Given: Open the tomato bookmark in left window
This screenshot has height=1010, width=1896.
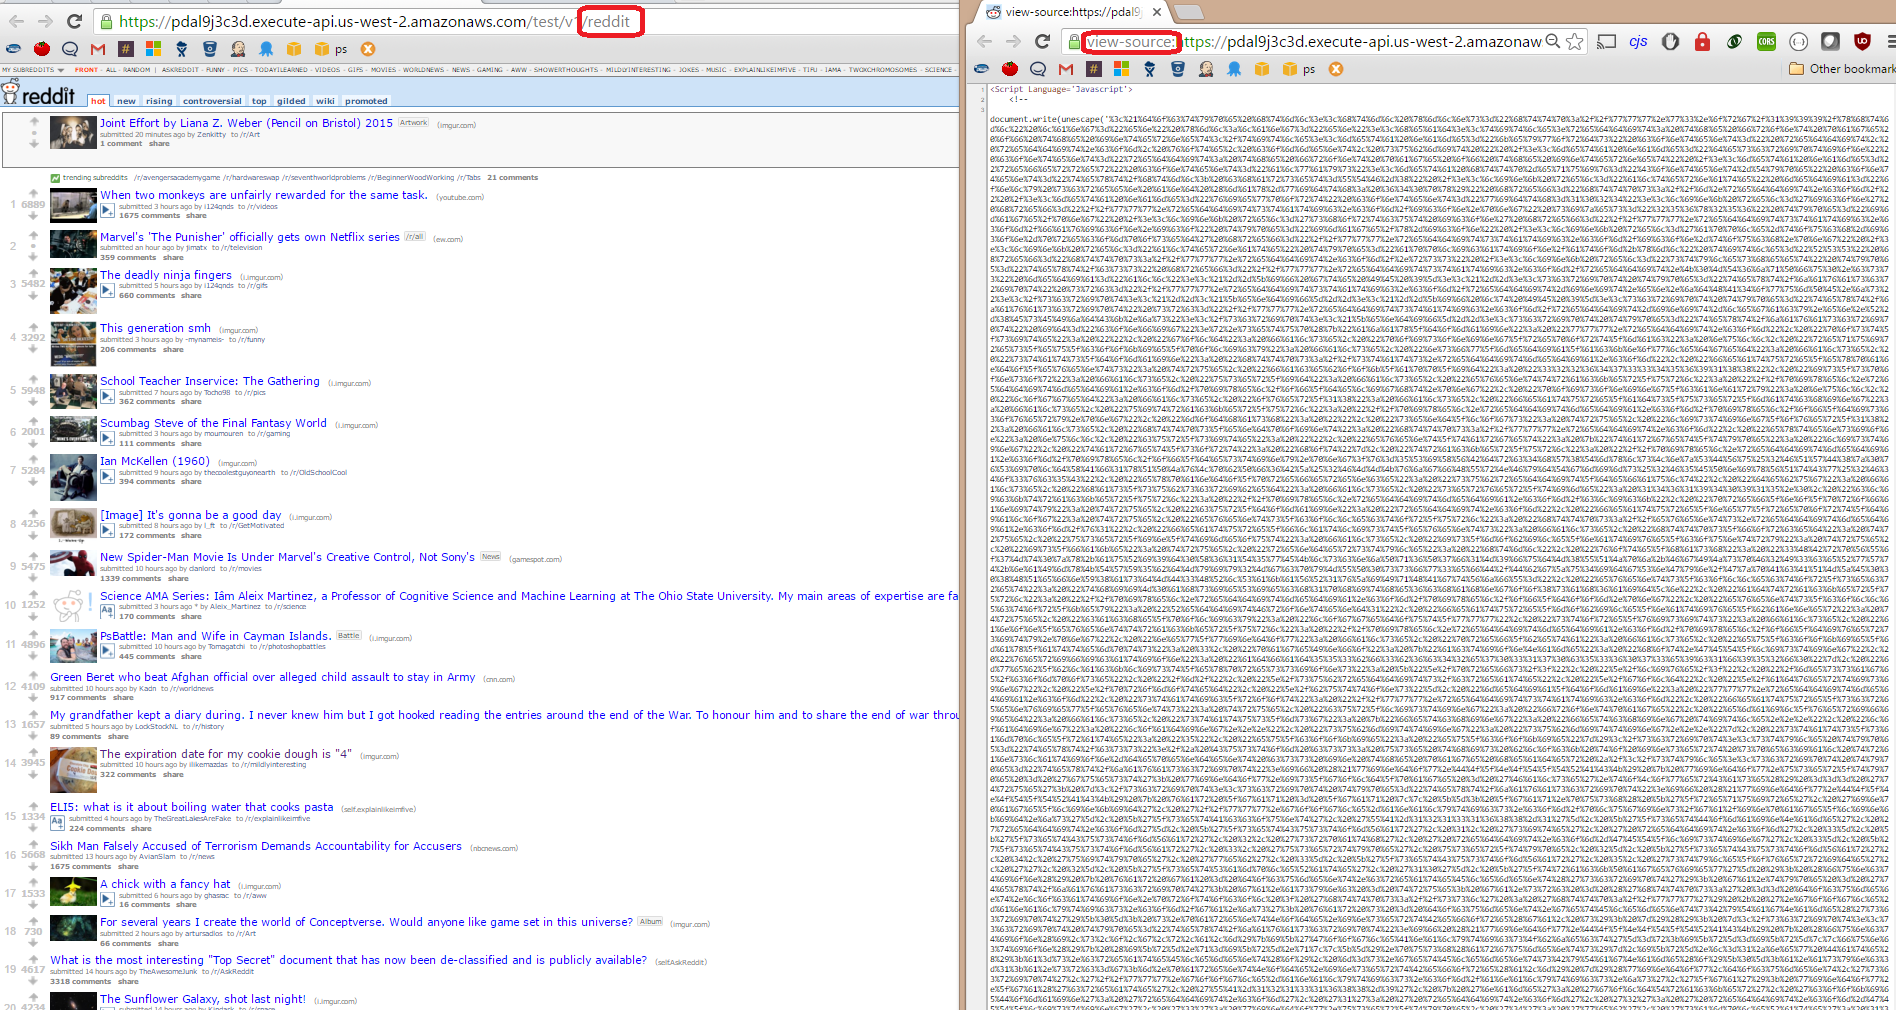Looking at the screenshot, I should tap(42, 48).
